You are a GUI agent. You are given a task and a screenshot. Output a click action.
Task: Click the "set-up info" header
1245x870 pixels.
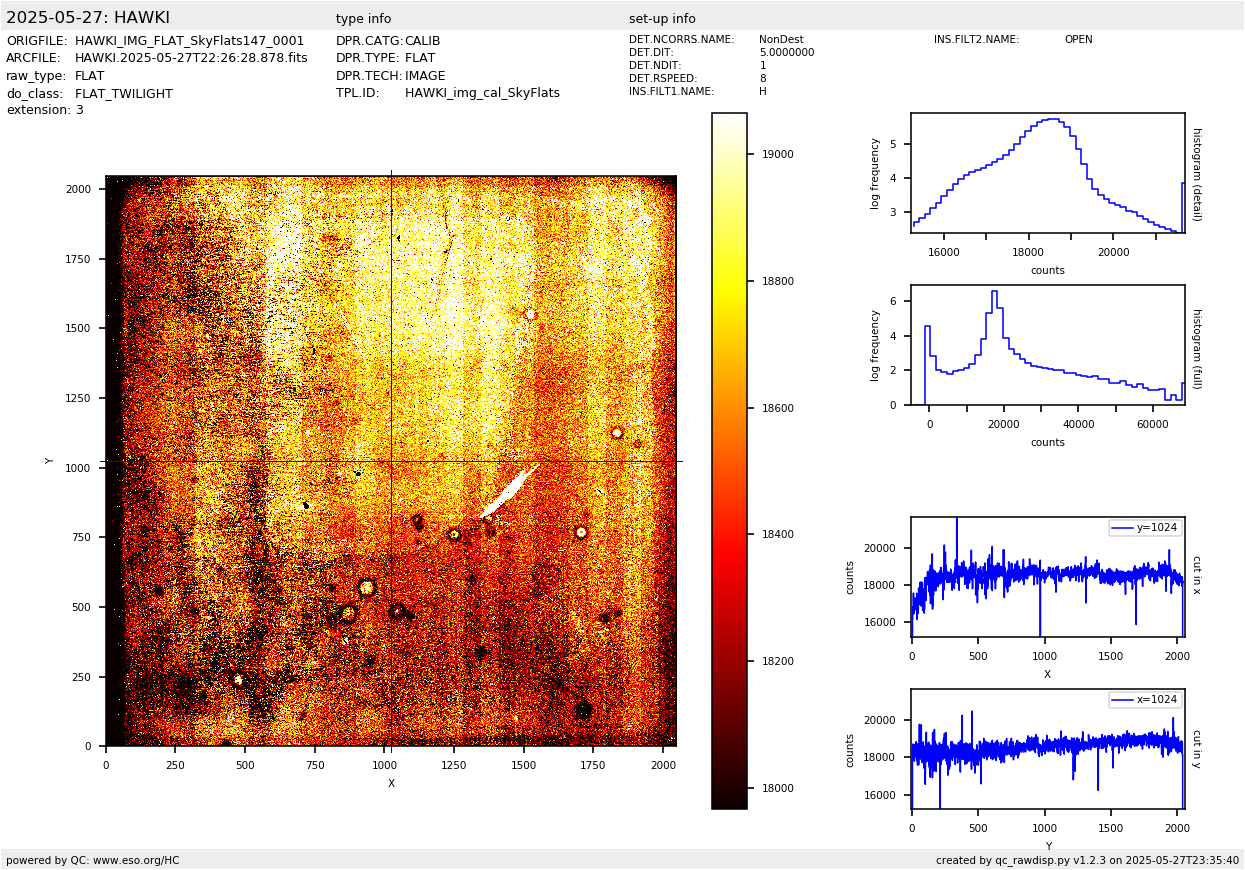point(662,19)
